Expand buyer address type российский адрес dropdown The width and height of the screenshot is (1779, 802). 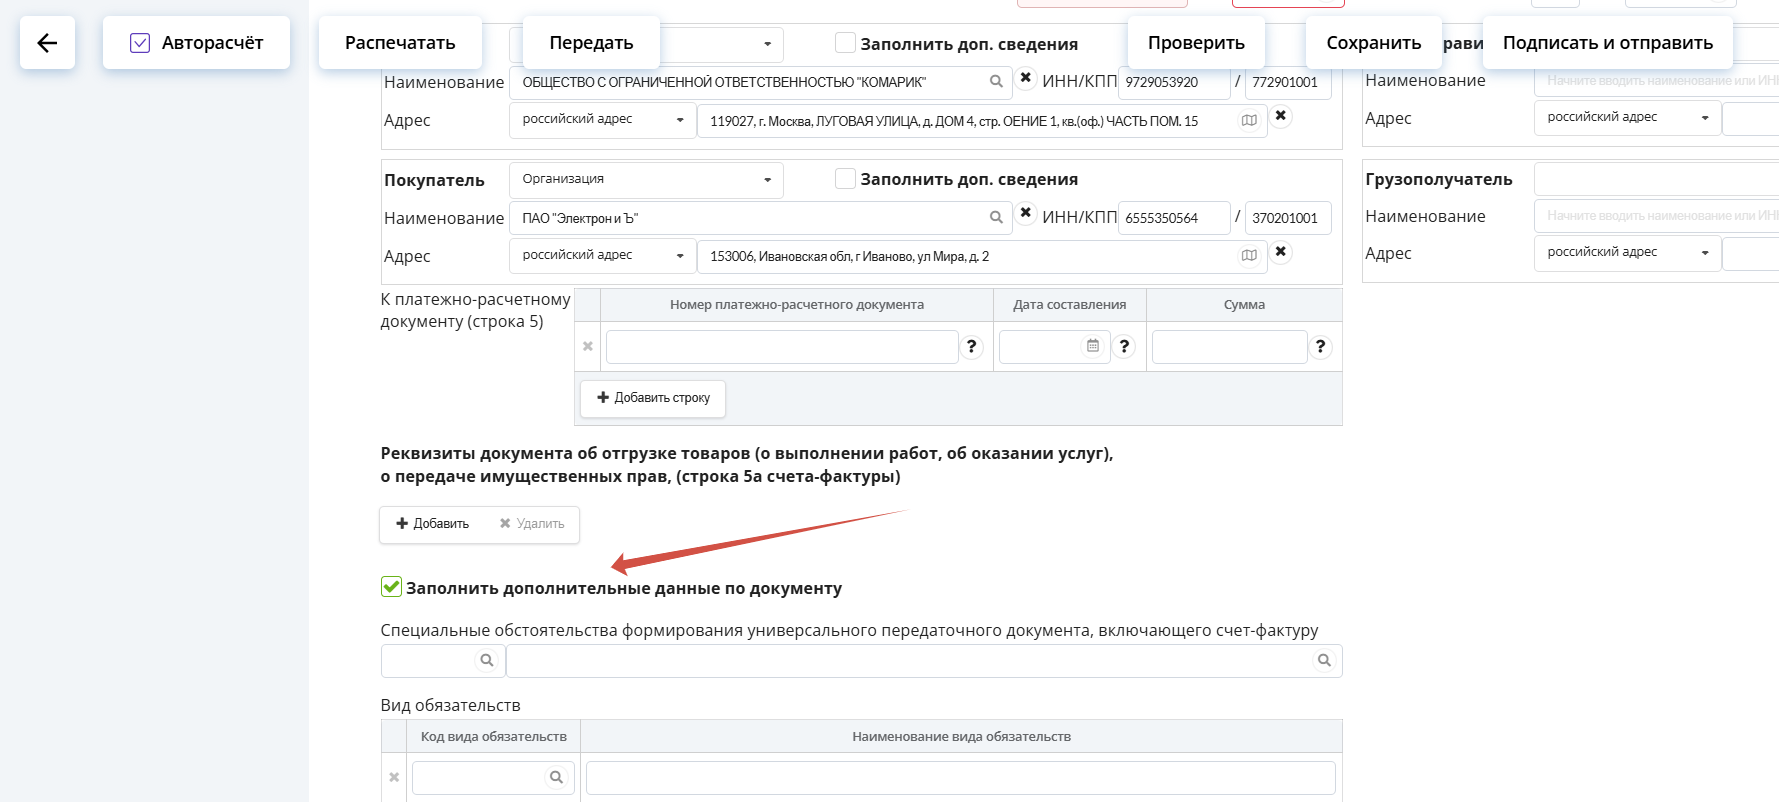pyautogui.click(x=602, y=256)
